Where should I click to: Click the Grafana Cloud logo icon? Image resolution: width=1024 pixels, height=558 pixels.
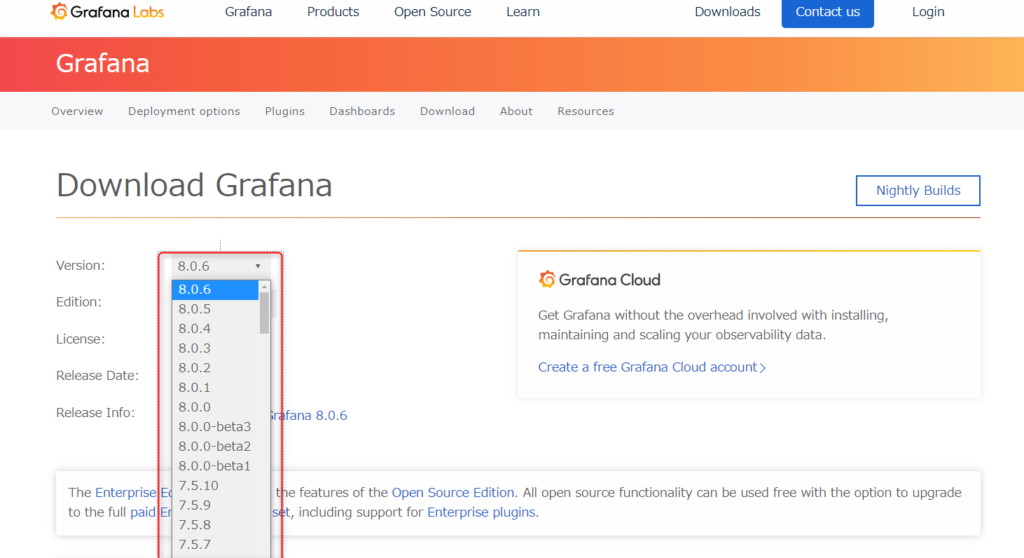[547, 280]
